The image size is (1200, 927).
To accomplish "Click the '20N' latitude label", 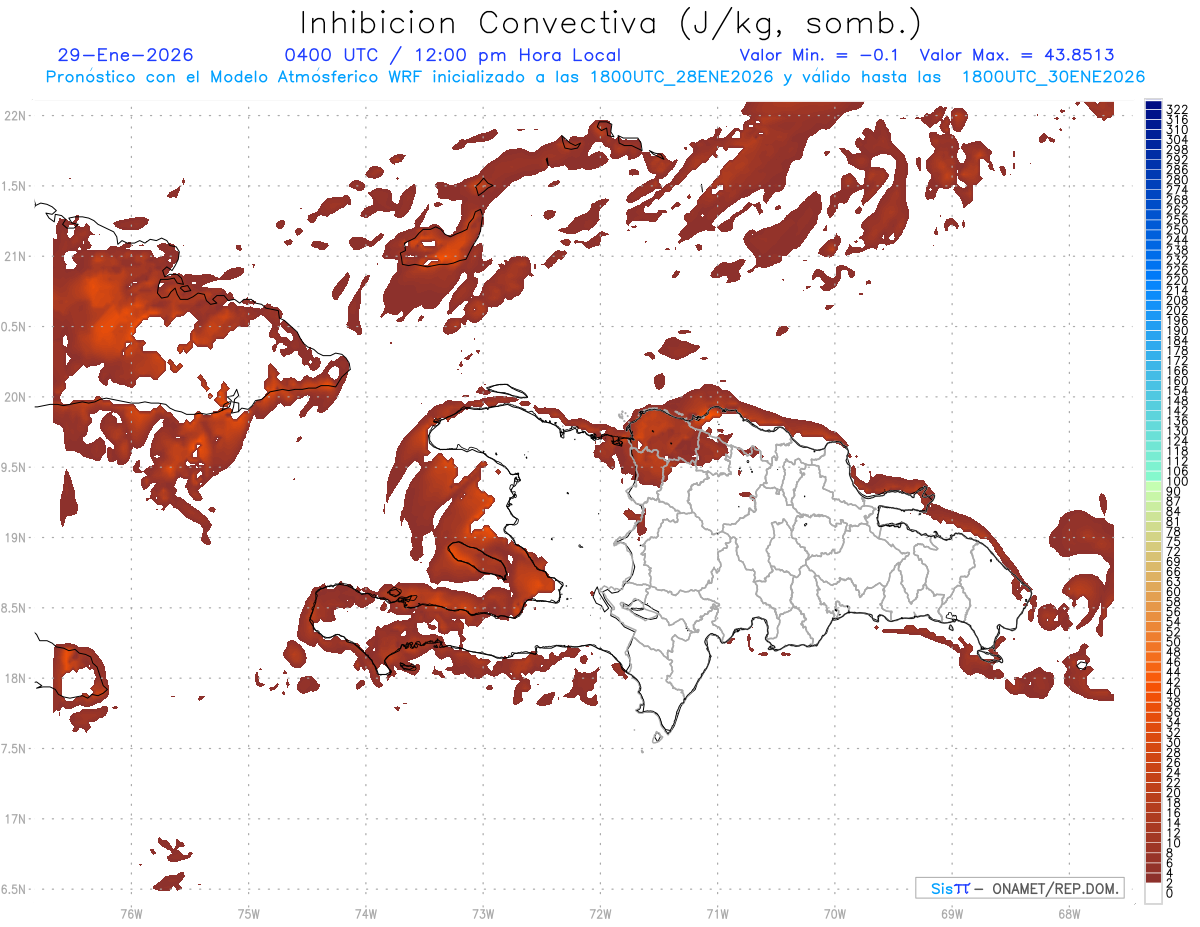I will 15,397.
